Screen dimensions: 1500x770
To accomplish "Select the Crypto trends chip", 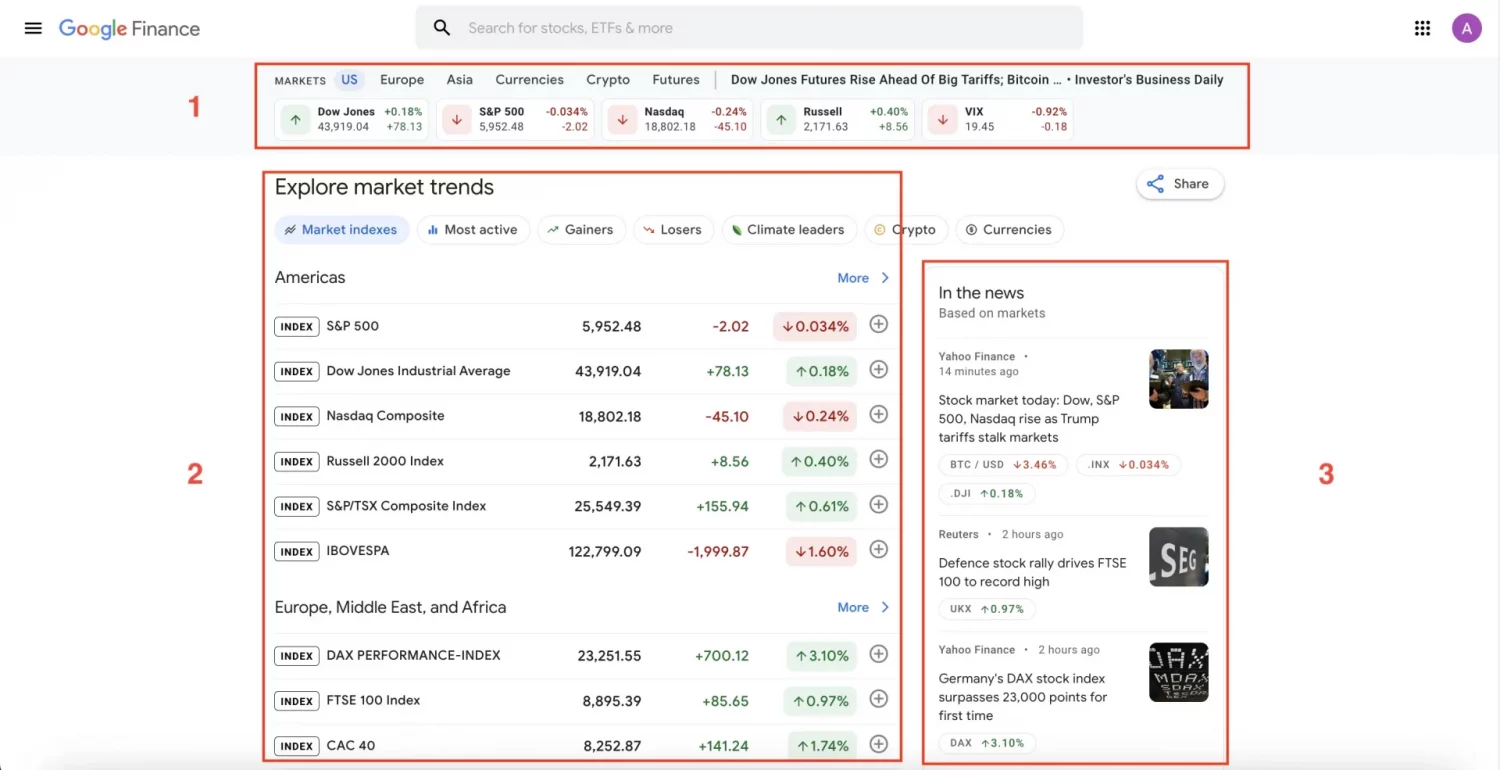I will tap(906, 230).
